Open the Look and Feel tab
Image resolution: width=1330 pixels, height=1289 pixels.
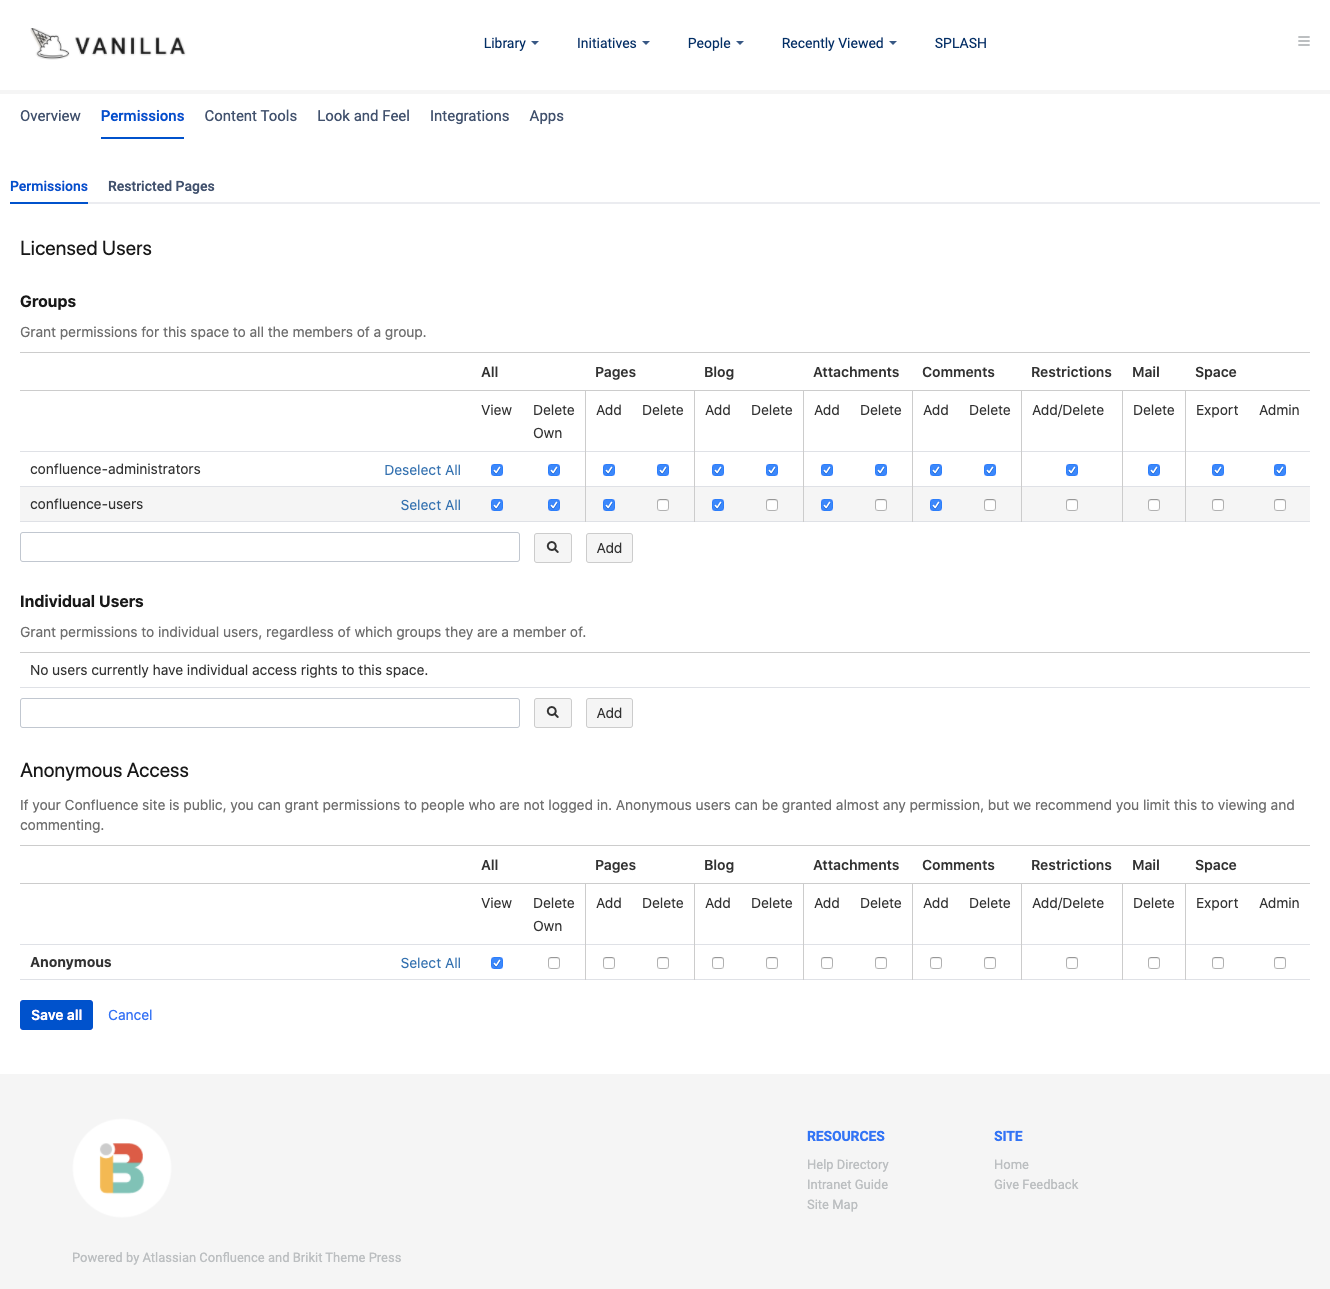point(363,116)
